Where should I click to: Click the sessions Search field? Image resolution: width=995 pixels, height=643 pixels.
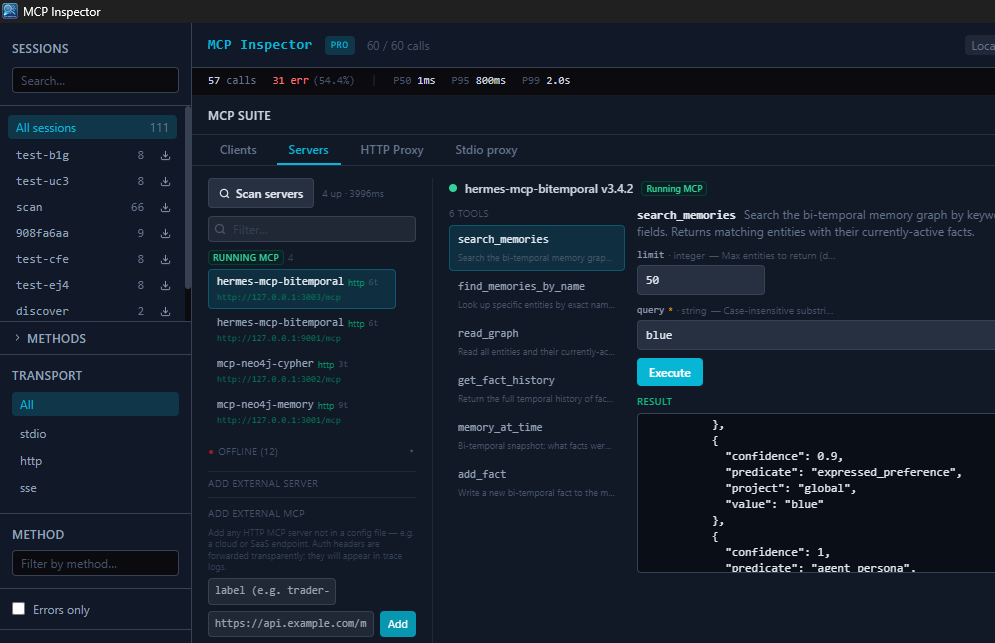95,81
